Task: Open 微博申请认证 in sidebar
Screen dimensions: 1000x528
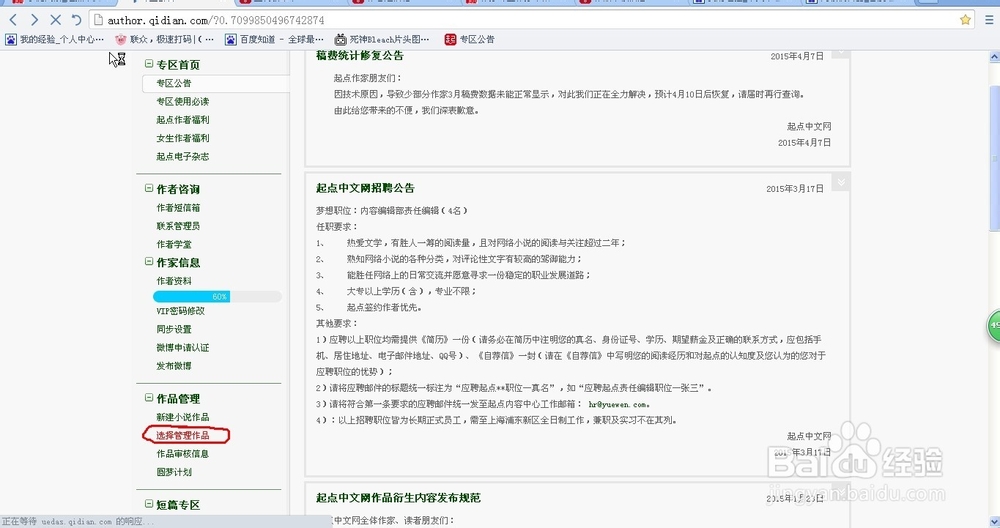Action: coord(183,348)
